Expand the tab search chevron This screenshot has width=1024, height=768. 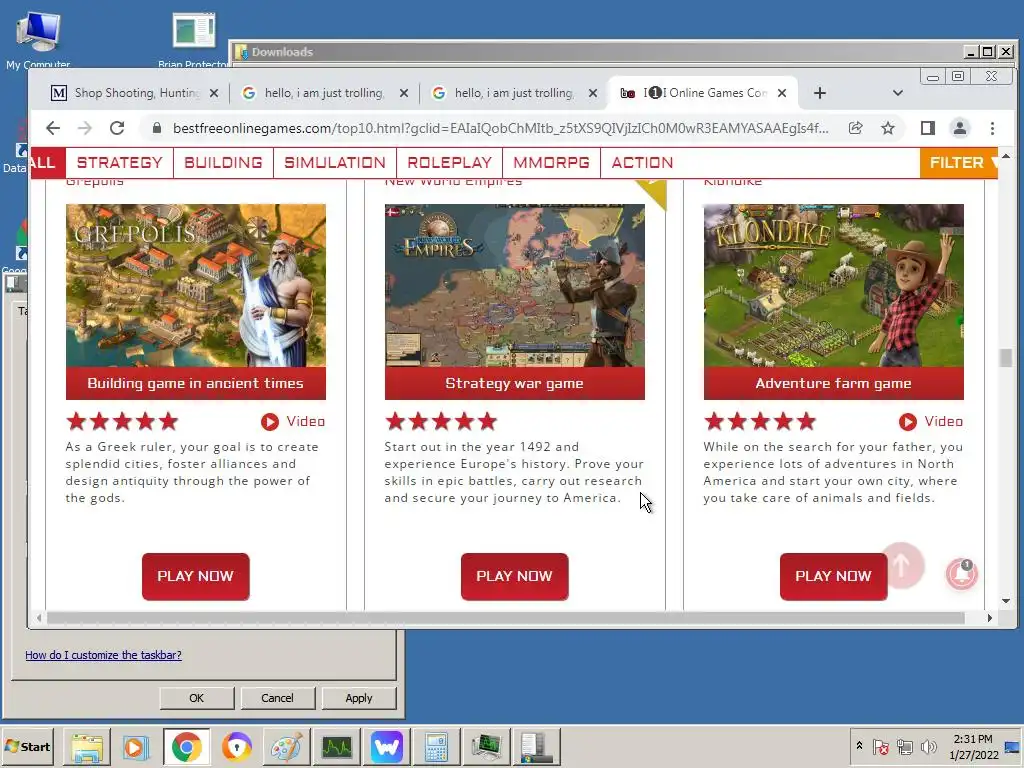tap(898, 93)
